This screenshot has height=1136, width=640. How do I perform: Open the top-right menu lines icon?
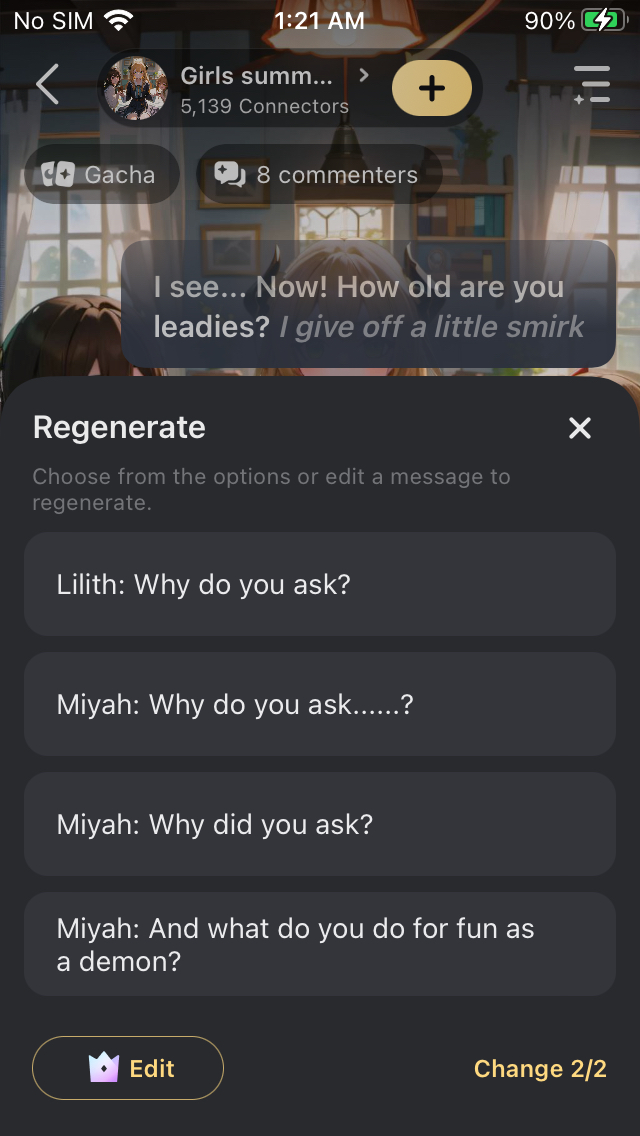pyautogui.click(x=592, y=86)
